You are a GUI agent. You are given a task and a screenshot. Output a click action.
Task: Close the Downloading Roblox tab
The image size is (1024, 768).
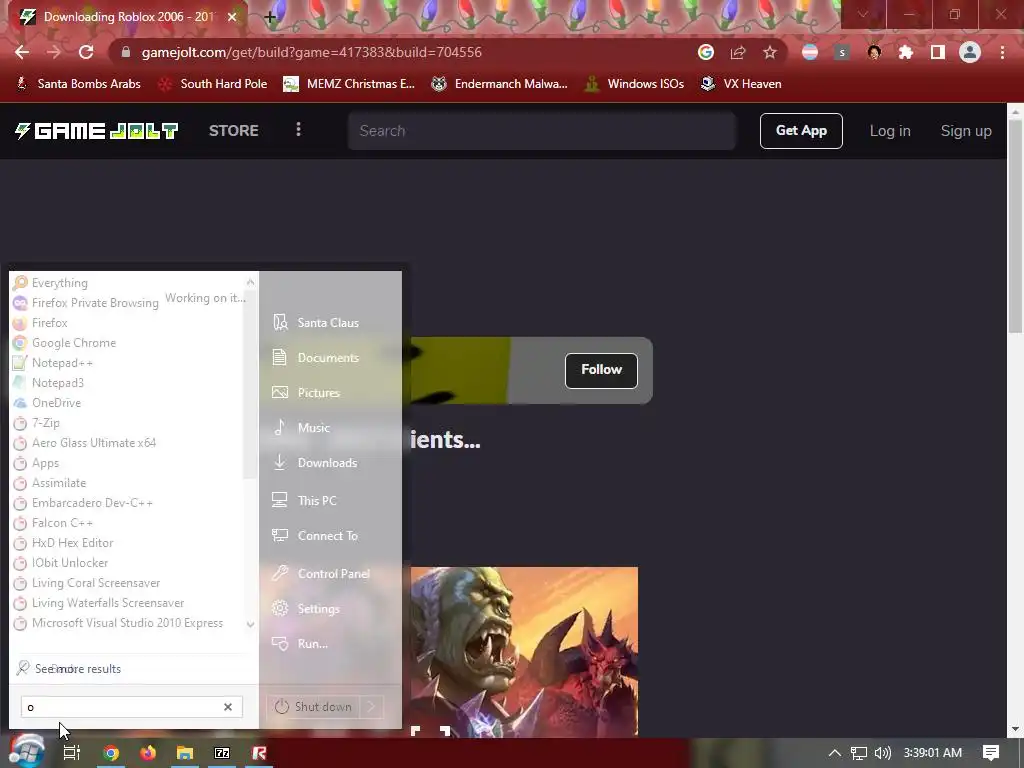pyautogui.click(x=232, y=17)
